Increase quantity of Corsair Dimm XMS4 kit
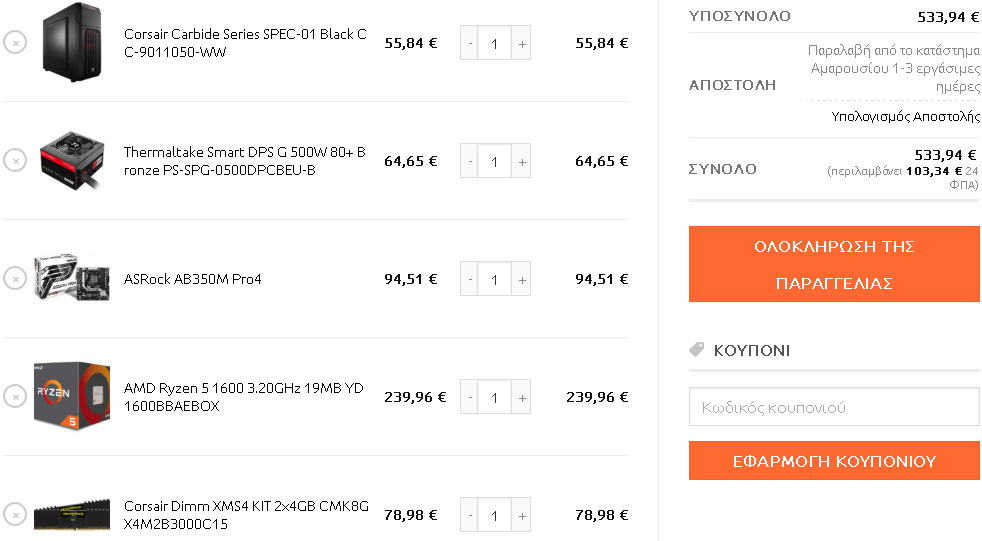Screen dimensions: 982x541 point(521,515)
